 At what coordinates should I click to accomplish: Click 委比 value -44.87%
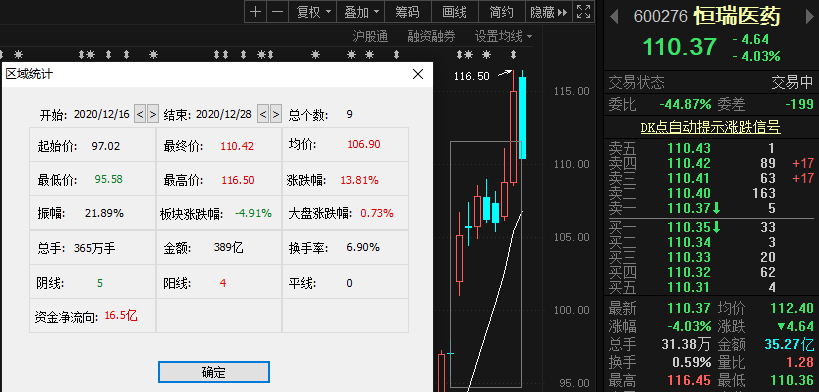click(685, 105)
